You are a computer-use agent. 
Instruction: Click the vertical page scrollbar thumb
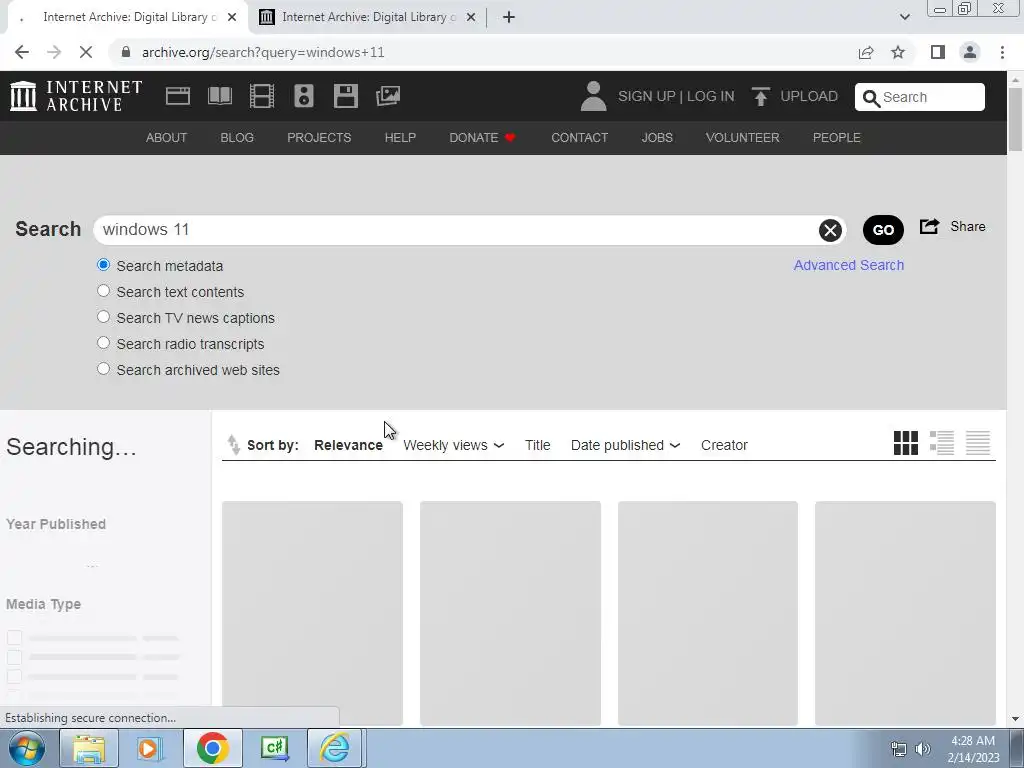pos(1015,119)
